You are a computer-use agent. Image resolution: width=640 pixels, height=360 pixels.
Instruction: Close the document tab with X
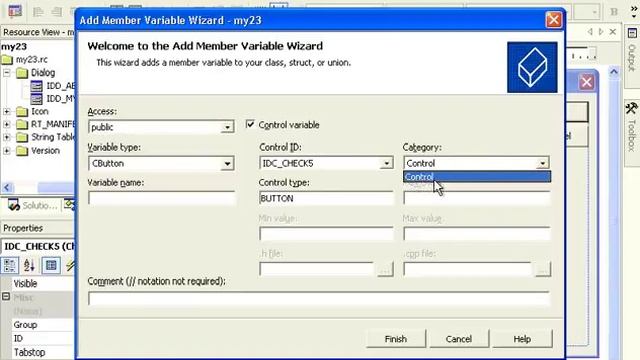[613, 31]
